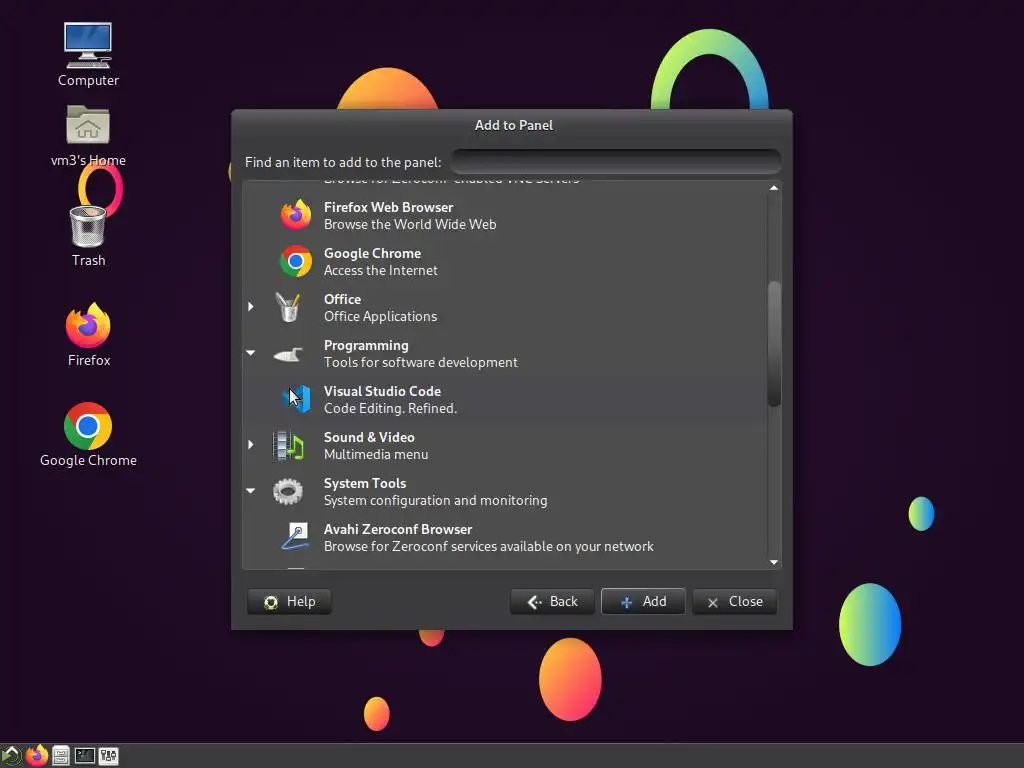Select the Firefox Web Browser icon in list
Image resolution: width=1024 pixels, height=768 pixels.
pos(296,215)
